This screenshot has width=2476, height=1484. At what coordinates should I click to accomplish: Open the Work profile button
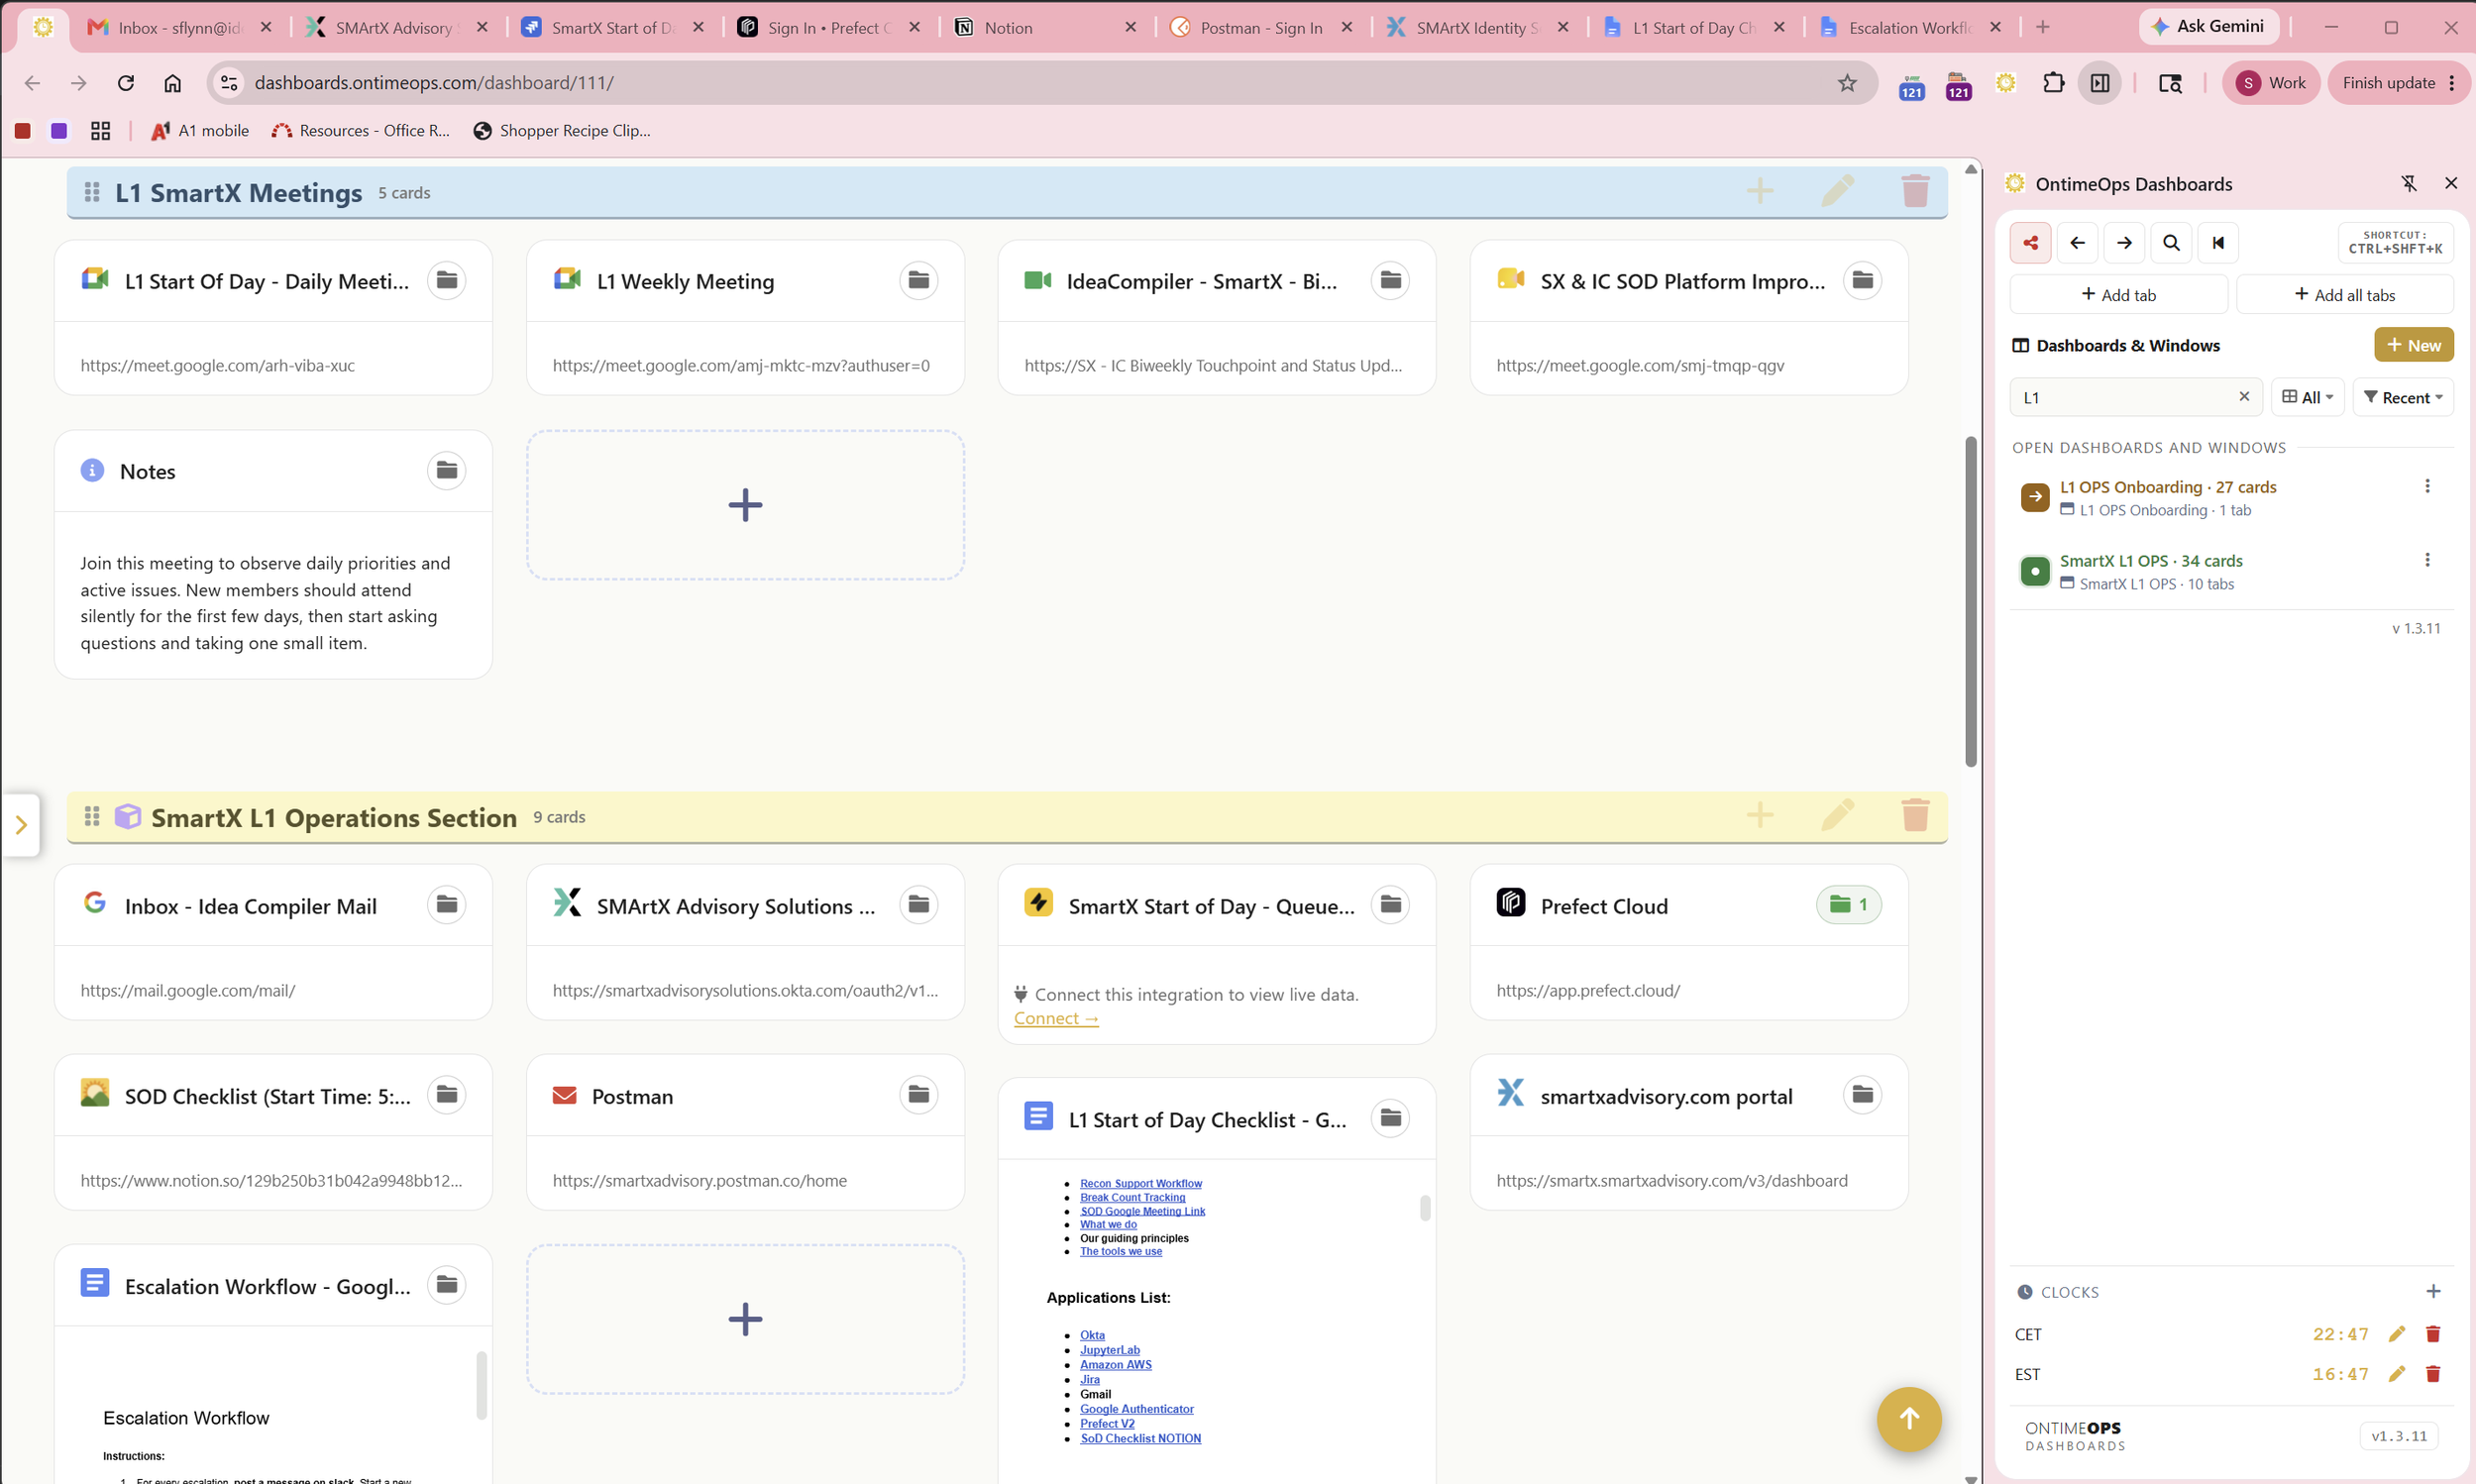click(2271, 83)
